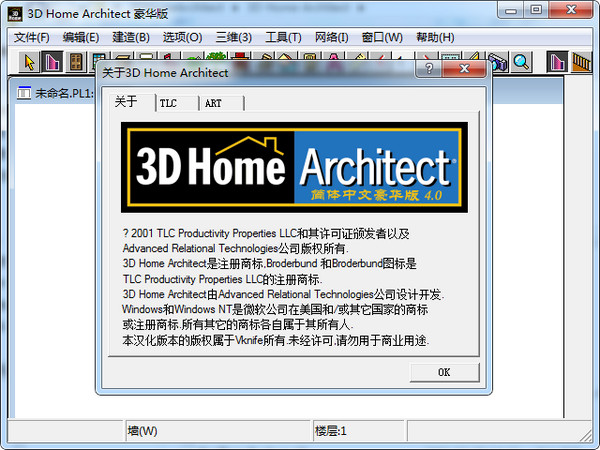
Task: Open the 三维(3) menu
Action: 233,37
